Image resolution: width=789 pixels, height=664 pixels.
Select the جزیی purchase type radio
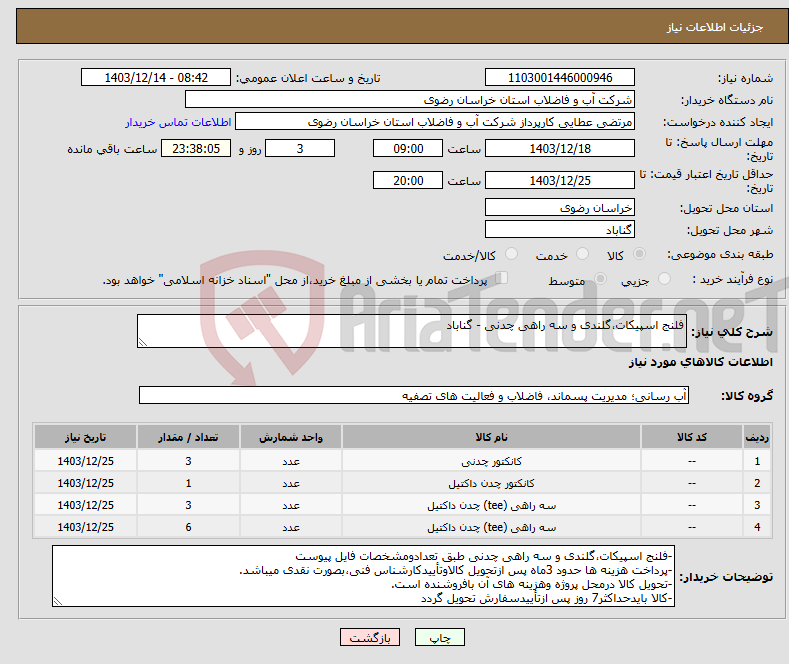coord(664,278)
